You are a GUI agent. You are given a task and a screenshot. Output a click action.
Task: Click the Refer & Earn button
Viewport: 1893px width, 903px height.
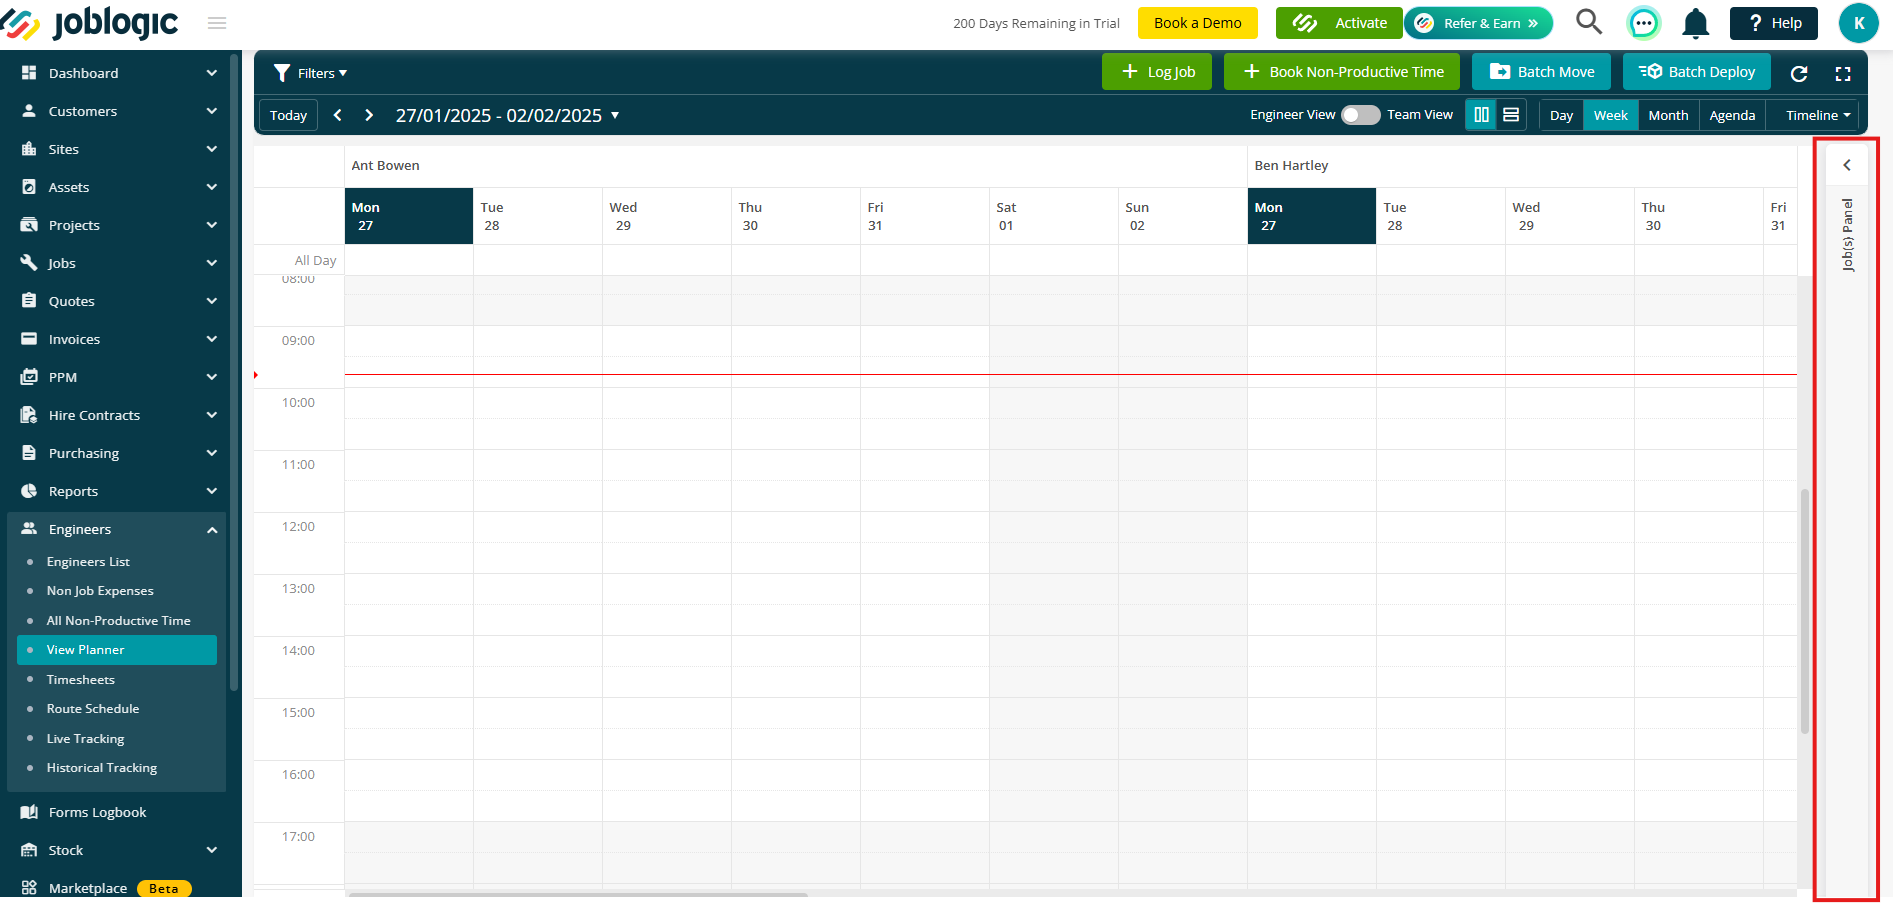click(x=1479, y=23)
